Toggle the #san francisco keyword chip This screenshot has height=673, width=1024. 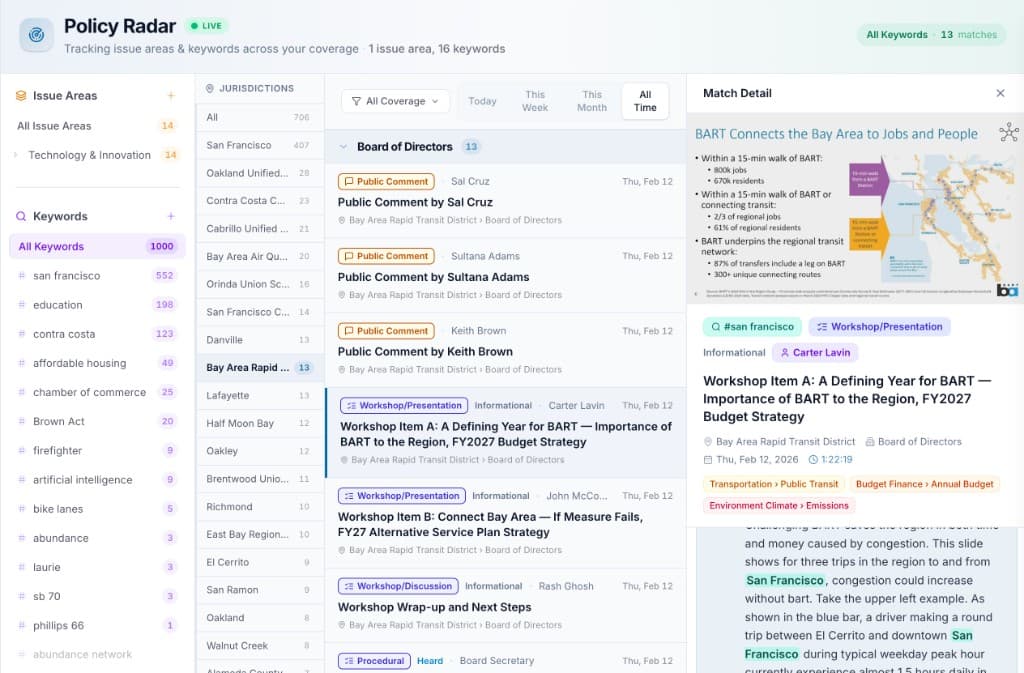click(x=752, y=326)
